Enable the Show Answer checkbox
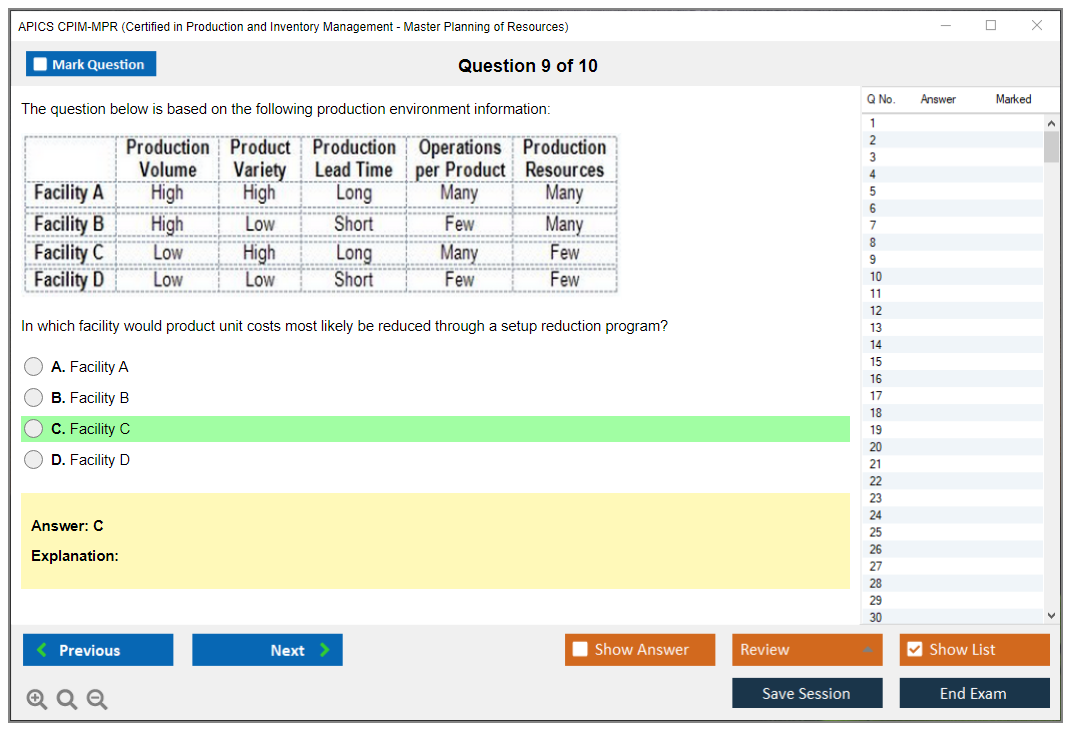 581,650
